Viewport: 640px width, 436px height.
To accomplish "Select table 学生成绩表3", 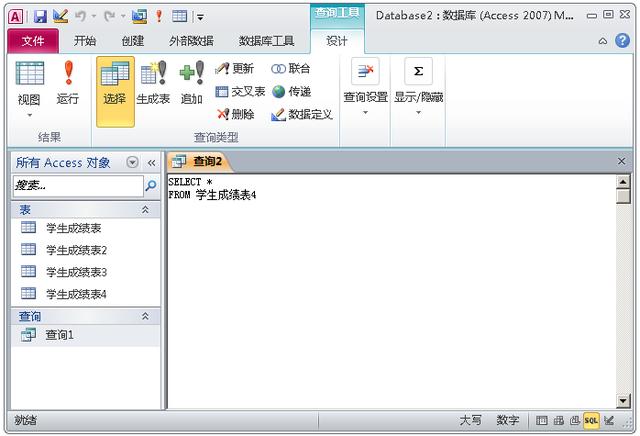I will coord(86,272).
